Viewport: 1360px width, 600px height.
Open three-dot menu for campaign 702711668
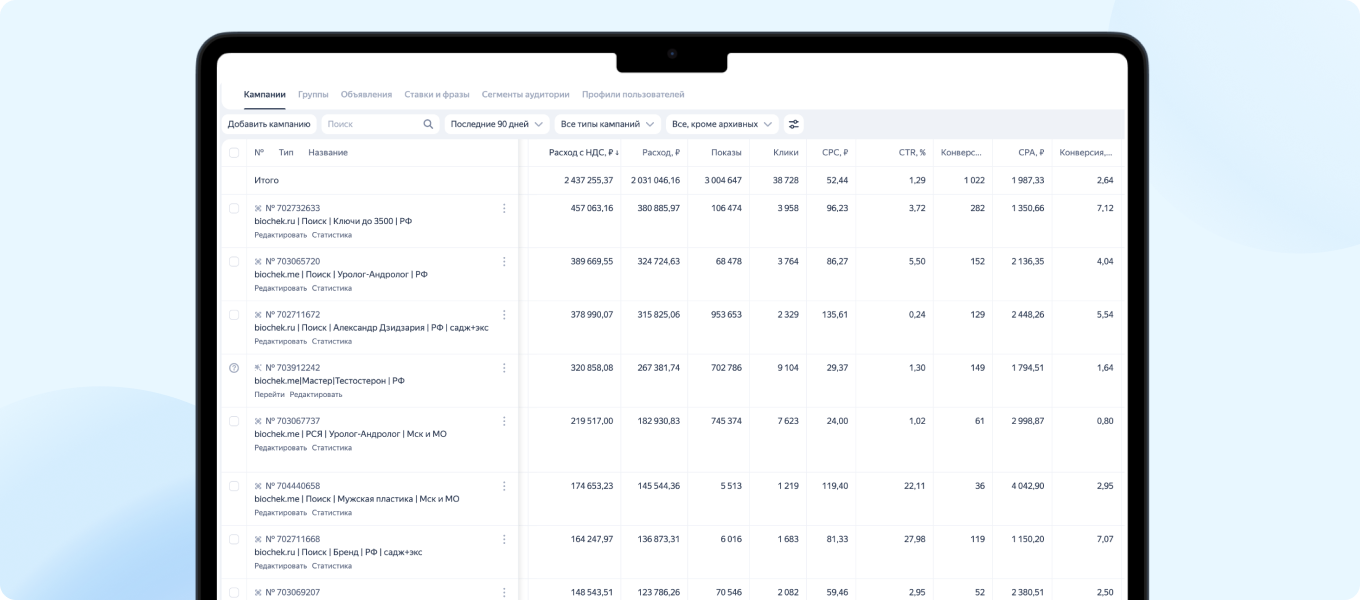coord(504,539)
